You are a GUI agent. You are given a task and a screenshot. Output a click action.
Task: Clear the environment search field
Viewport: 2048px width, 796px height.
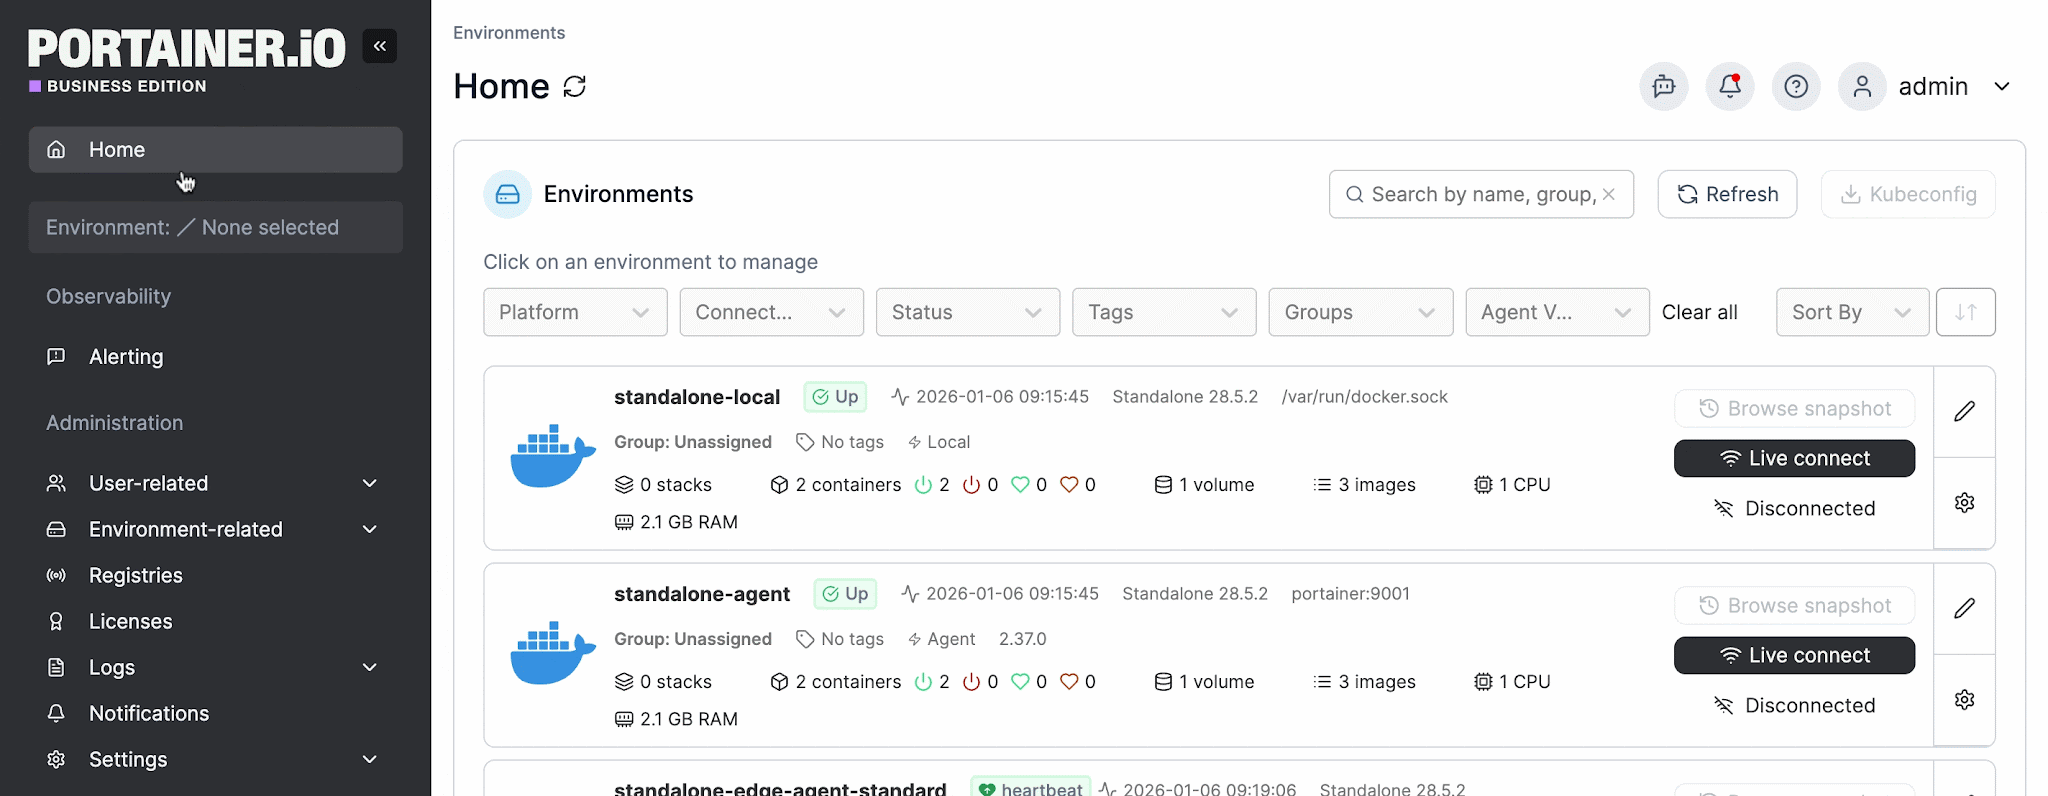(1609, 194)
